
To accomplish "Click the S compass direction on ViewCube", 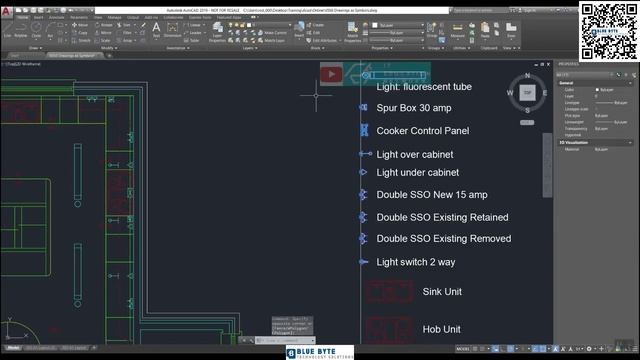I will pyautogui.click(x=527, y=110).
